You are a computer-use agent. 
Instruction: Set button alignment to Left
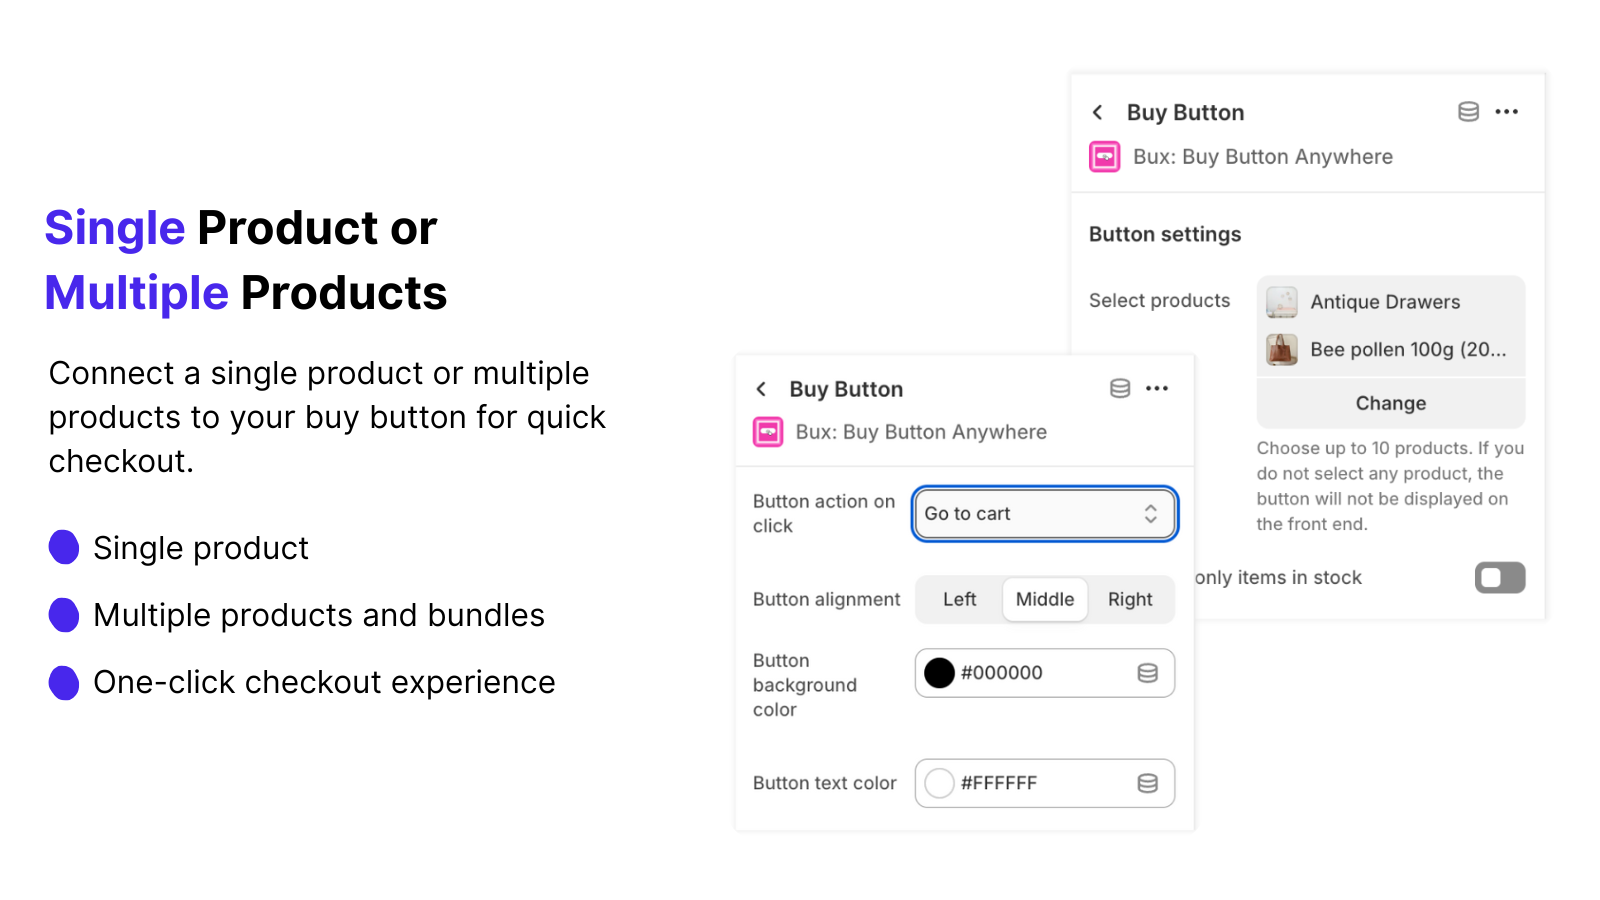tap(960, 599)
